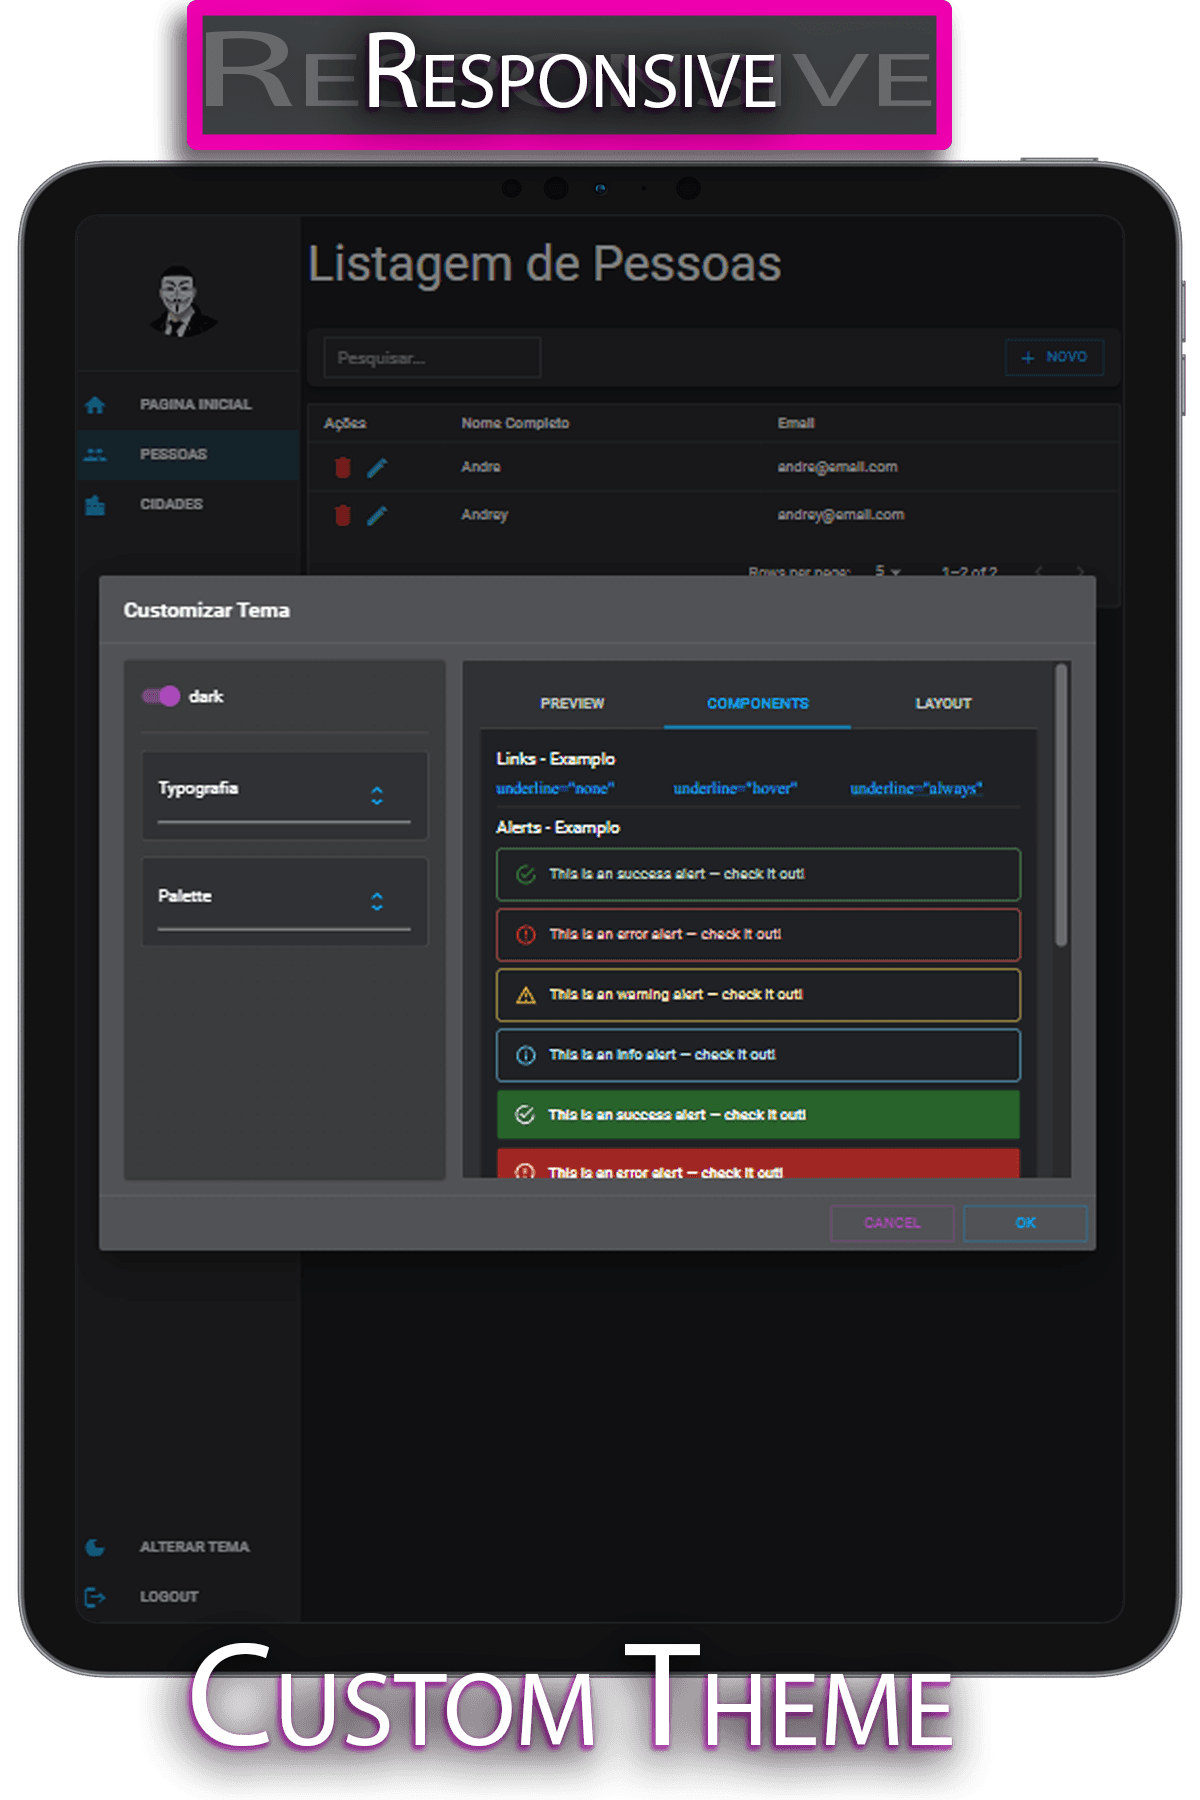Click the Cancel button in theme dialog
The height and width of the screenshot is (1800, 1200).
[892, 1223]
